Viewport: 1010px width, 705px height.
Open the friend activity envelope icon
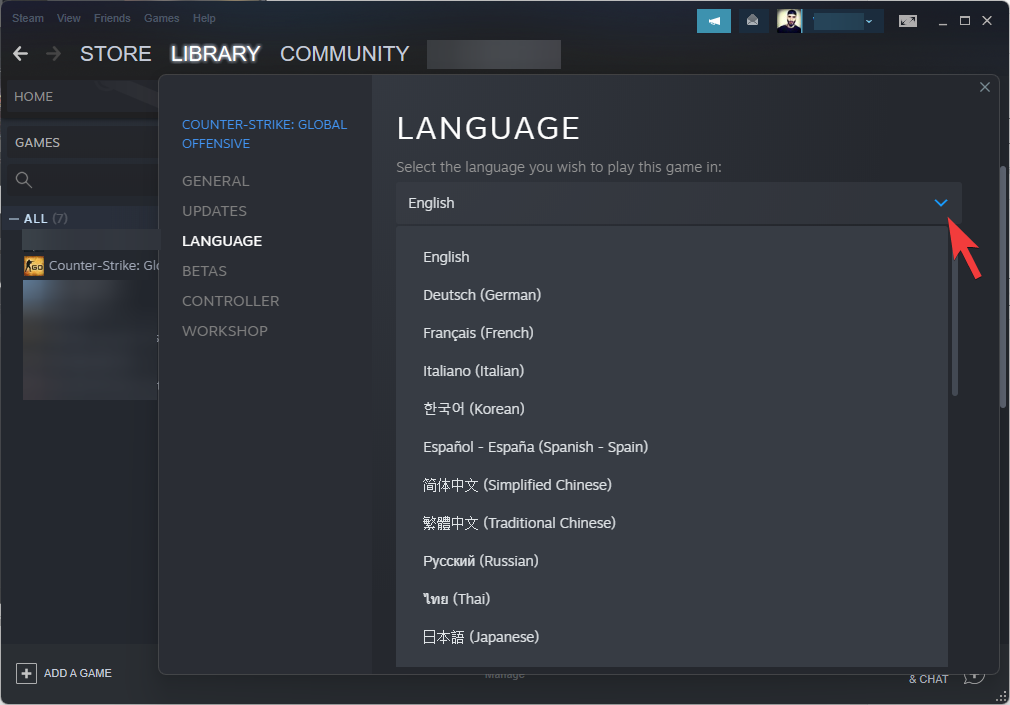(x=752, y=21)
